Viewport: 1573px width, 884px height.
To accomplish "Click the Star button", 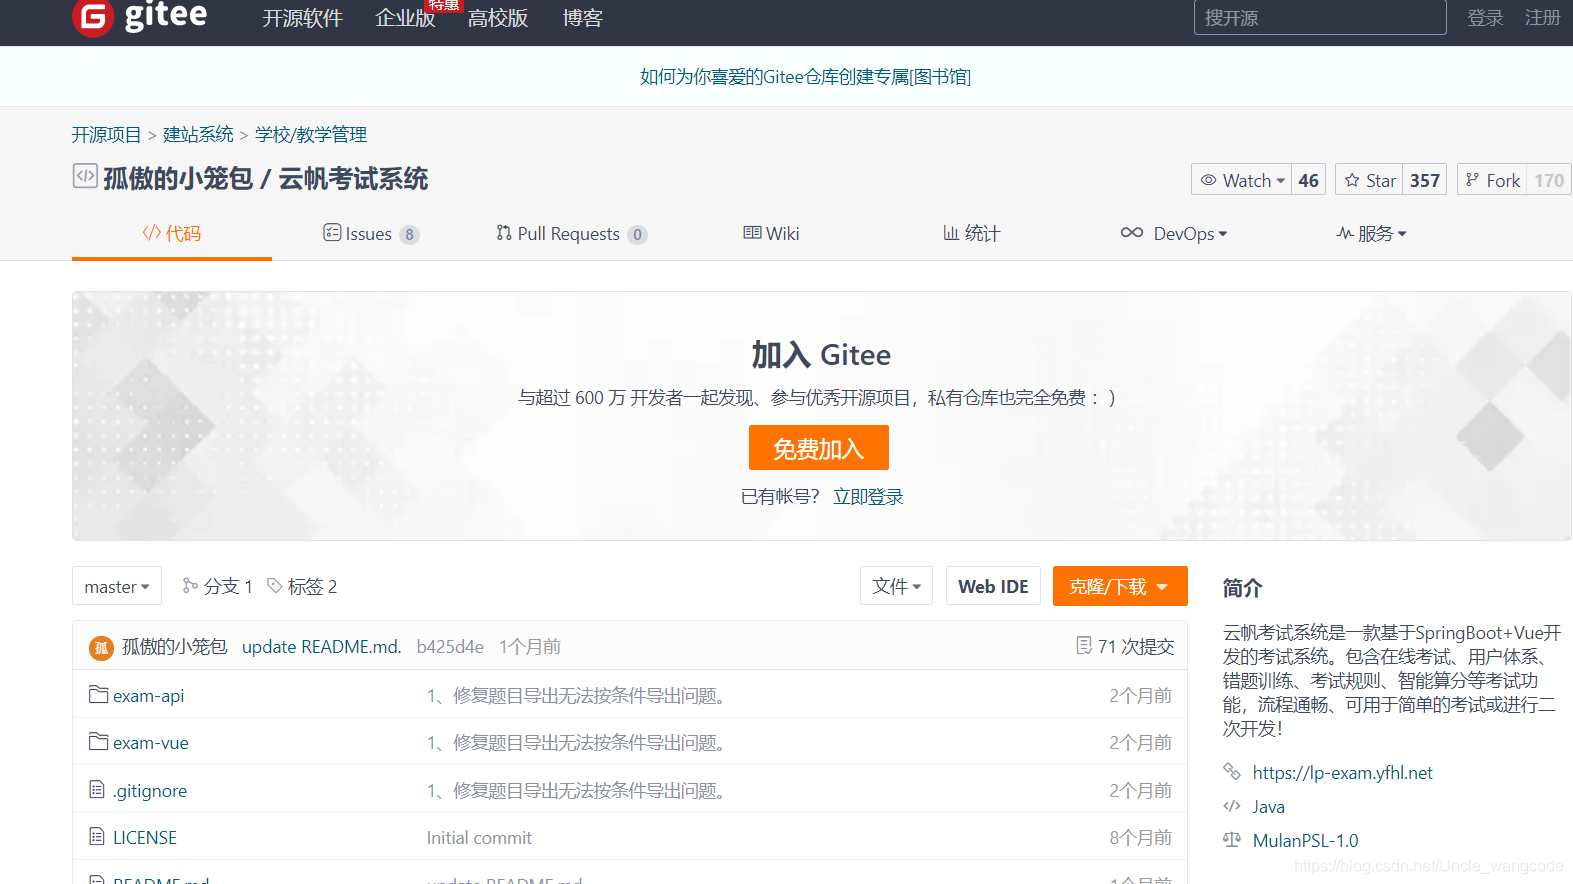I will click(x=1370, y=180).
